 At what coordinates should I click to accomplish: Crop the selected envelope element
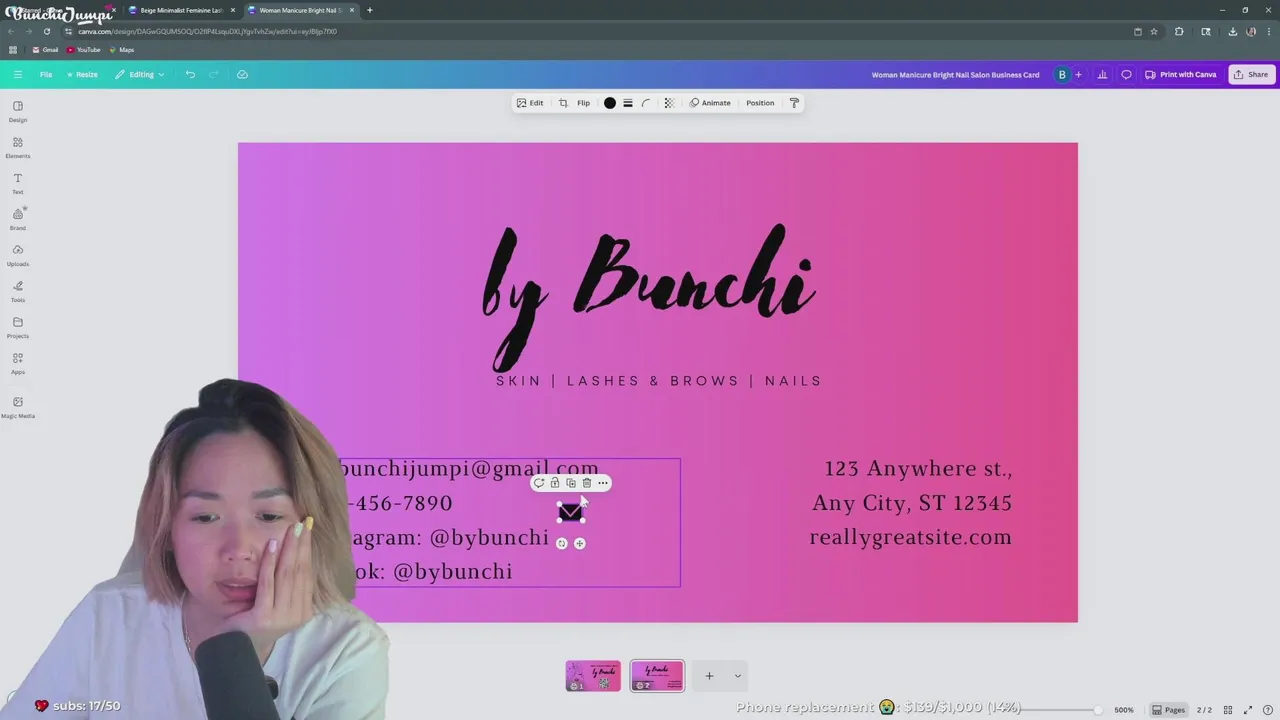click(x=563, y=103)
